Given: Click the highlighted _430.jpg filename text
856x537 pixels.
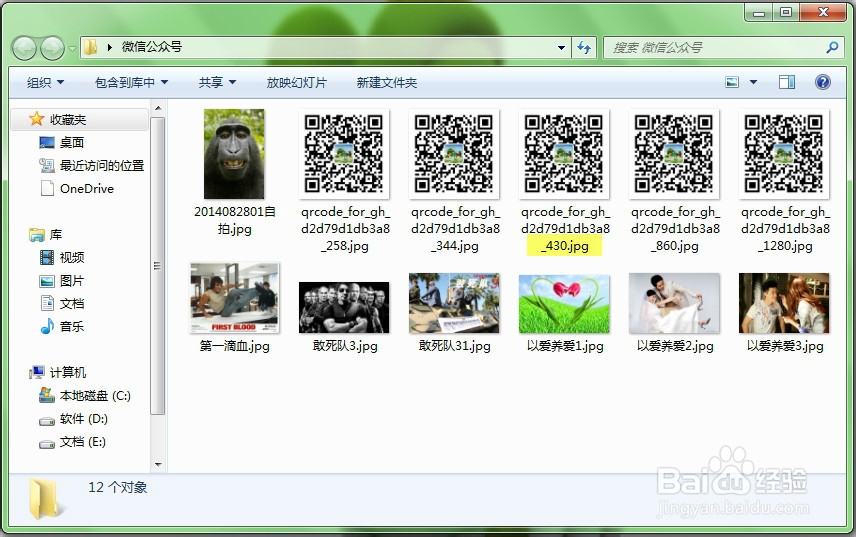Looking at the screenshot, I should coord(564,246).
